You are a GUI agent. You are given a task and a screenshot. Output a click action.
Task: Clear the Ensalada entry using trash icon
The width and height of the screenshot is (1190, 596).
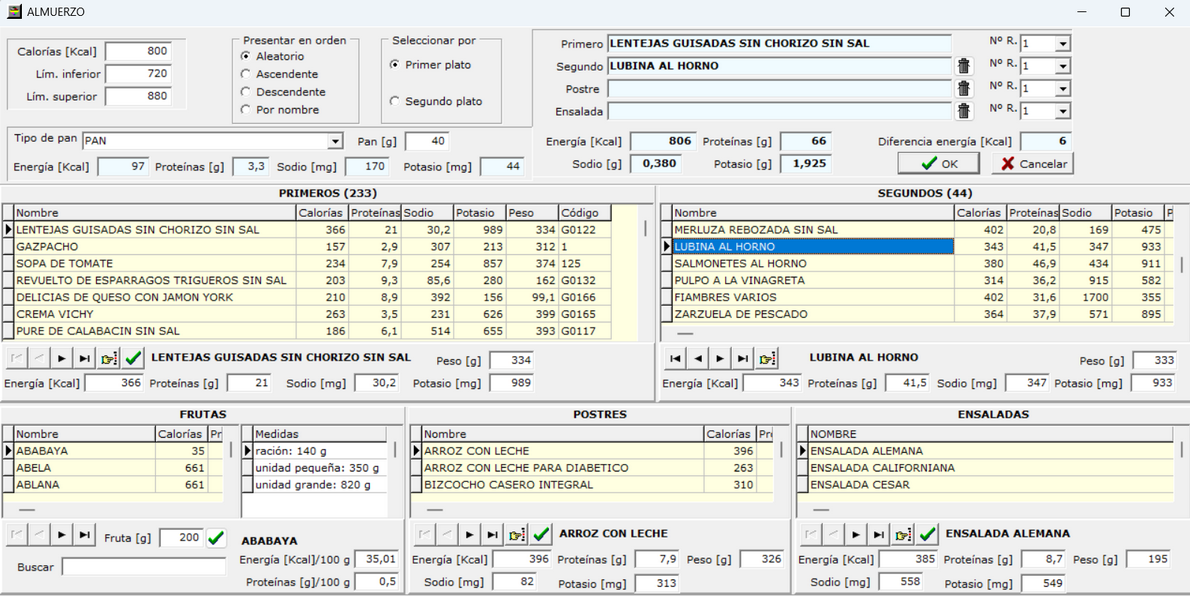[x=963, y=111]
